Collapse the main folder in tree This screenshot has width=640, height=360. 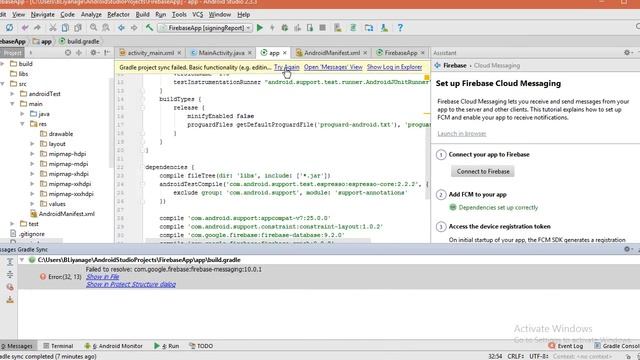12,104
